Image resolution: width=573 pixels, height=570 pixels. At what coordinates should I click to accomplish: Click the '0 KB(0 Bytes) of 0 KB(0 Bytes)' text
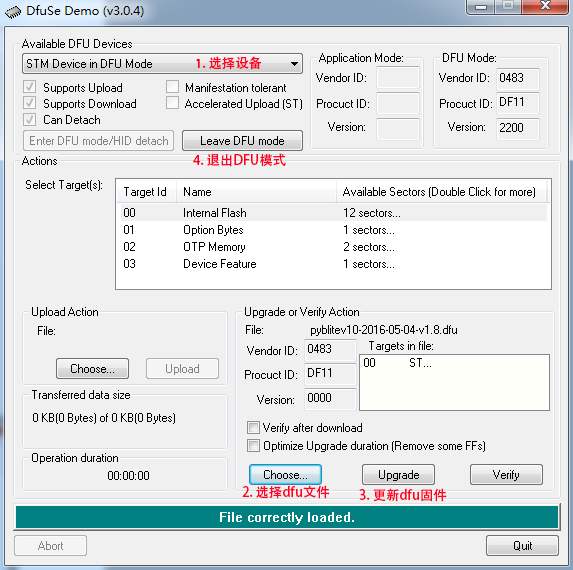click(x=104, y=418)
